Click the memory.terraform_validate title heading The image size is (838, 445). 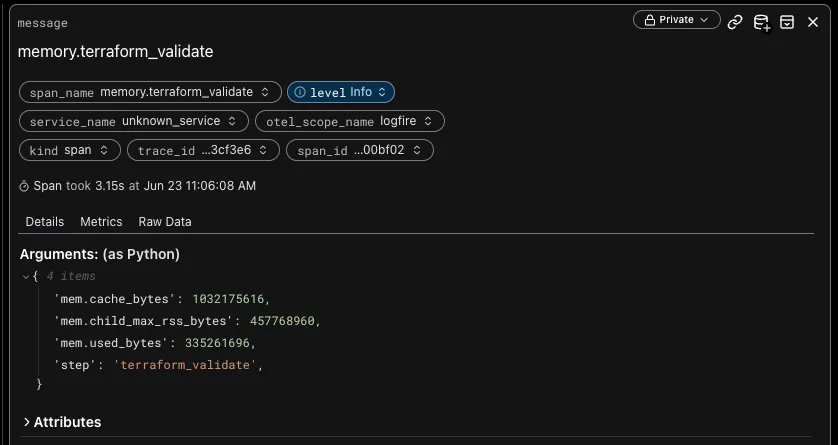(115, 52)
